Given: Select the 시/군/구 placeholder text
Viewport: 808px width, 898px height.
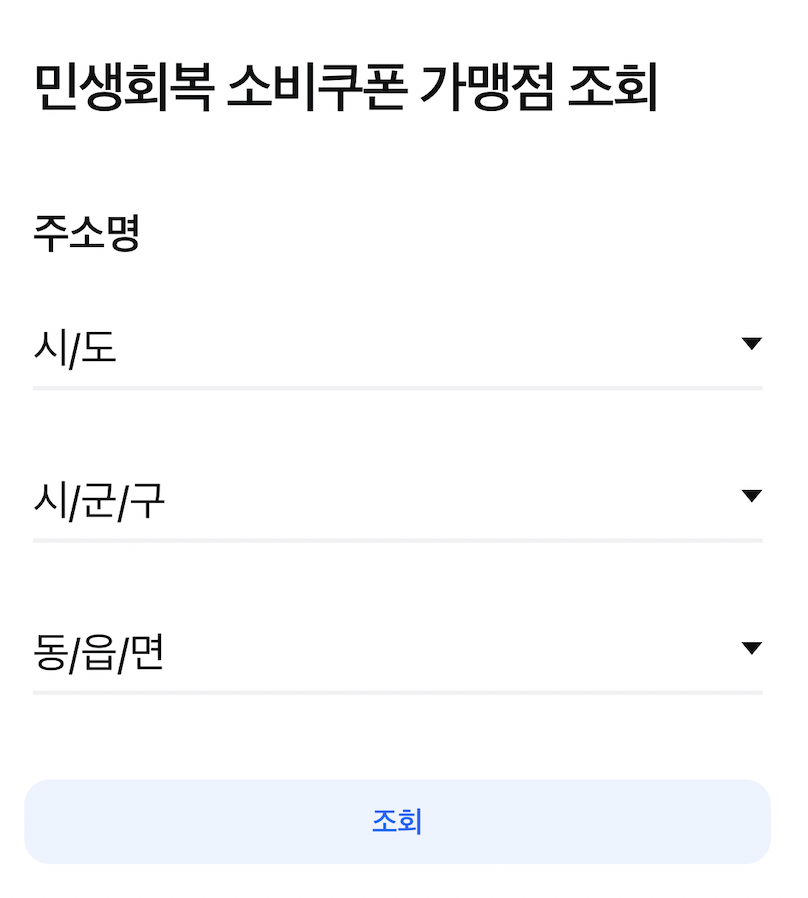Looking at the screenshot, I should click(99, 501).
